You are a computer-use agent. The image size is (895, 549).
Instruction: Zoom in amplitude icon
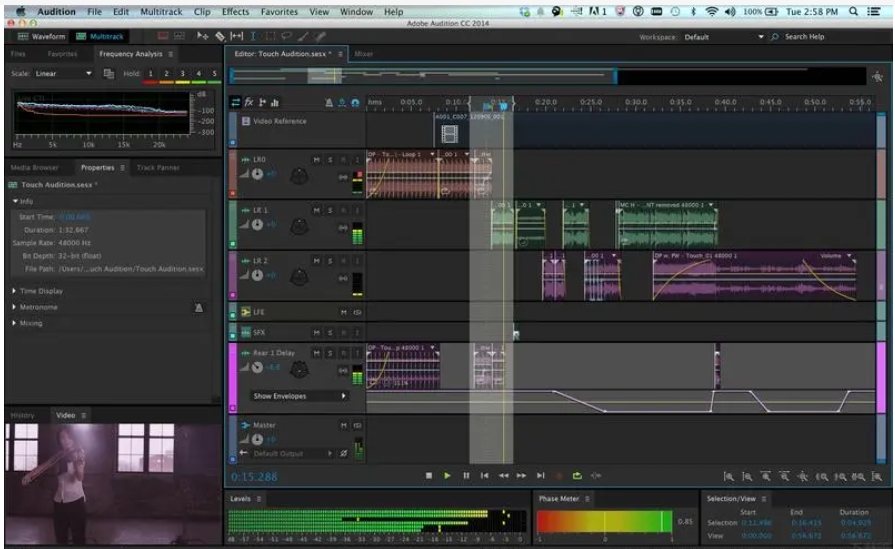click(x=728, y=477)
